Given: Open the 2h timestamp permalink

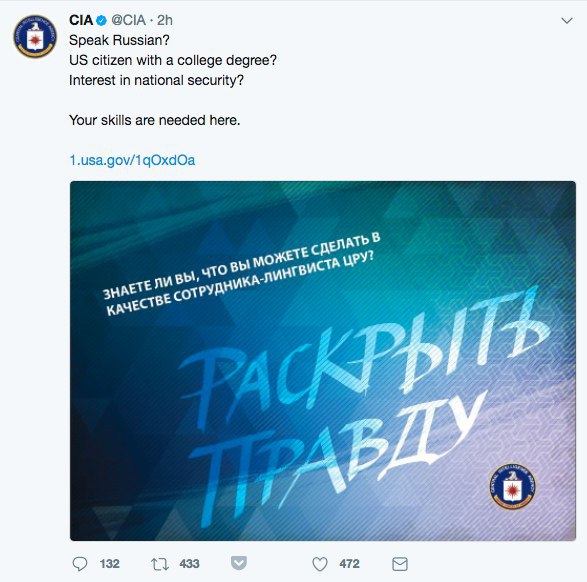Looking at the screenshot, I should tap(165, 20).
